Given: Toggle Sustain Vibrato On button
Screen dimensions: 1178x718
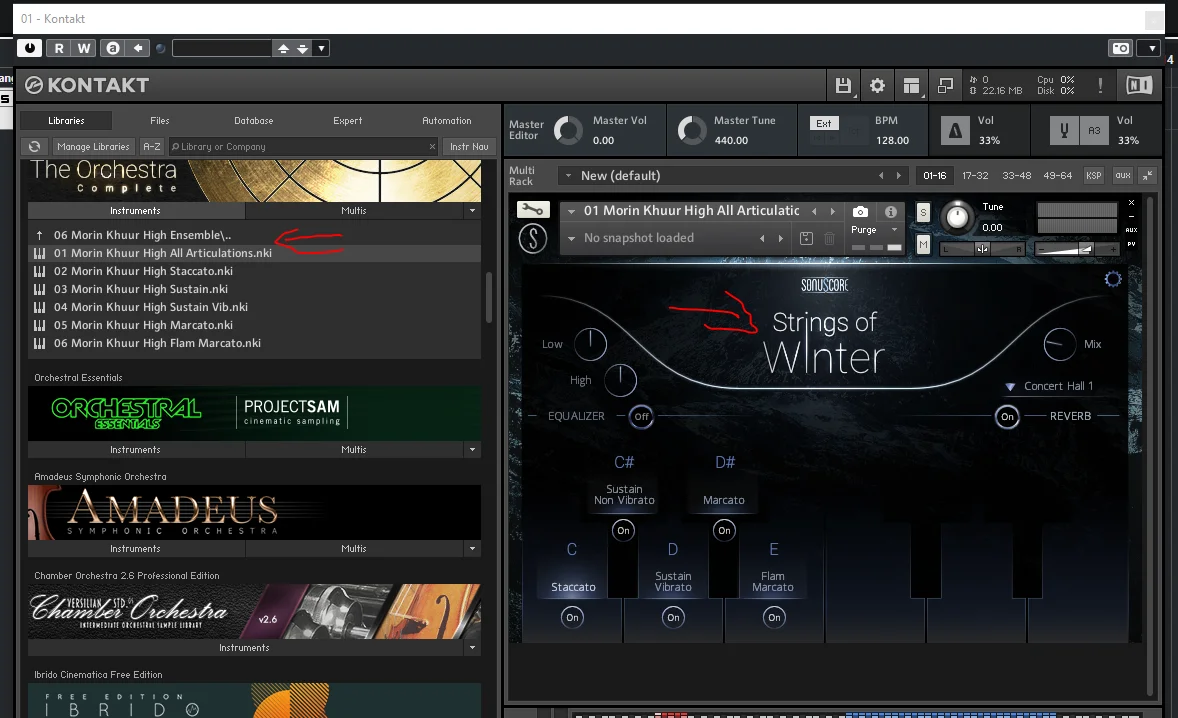Looking at the screenshot, I should [673, 617].
